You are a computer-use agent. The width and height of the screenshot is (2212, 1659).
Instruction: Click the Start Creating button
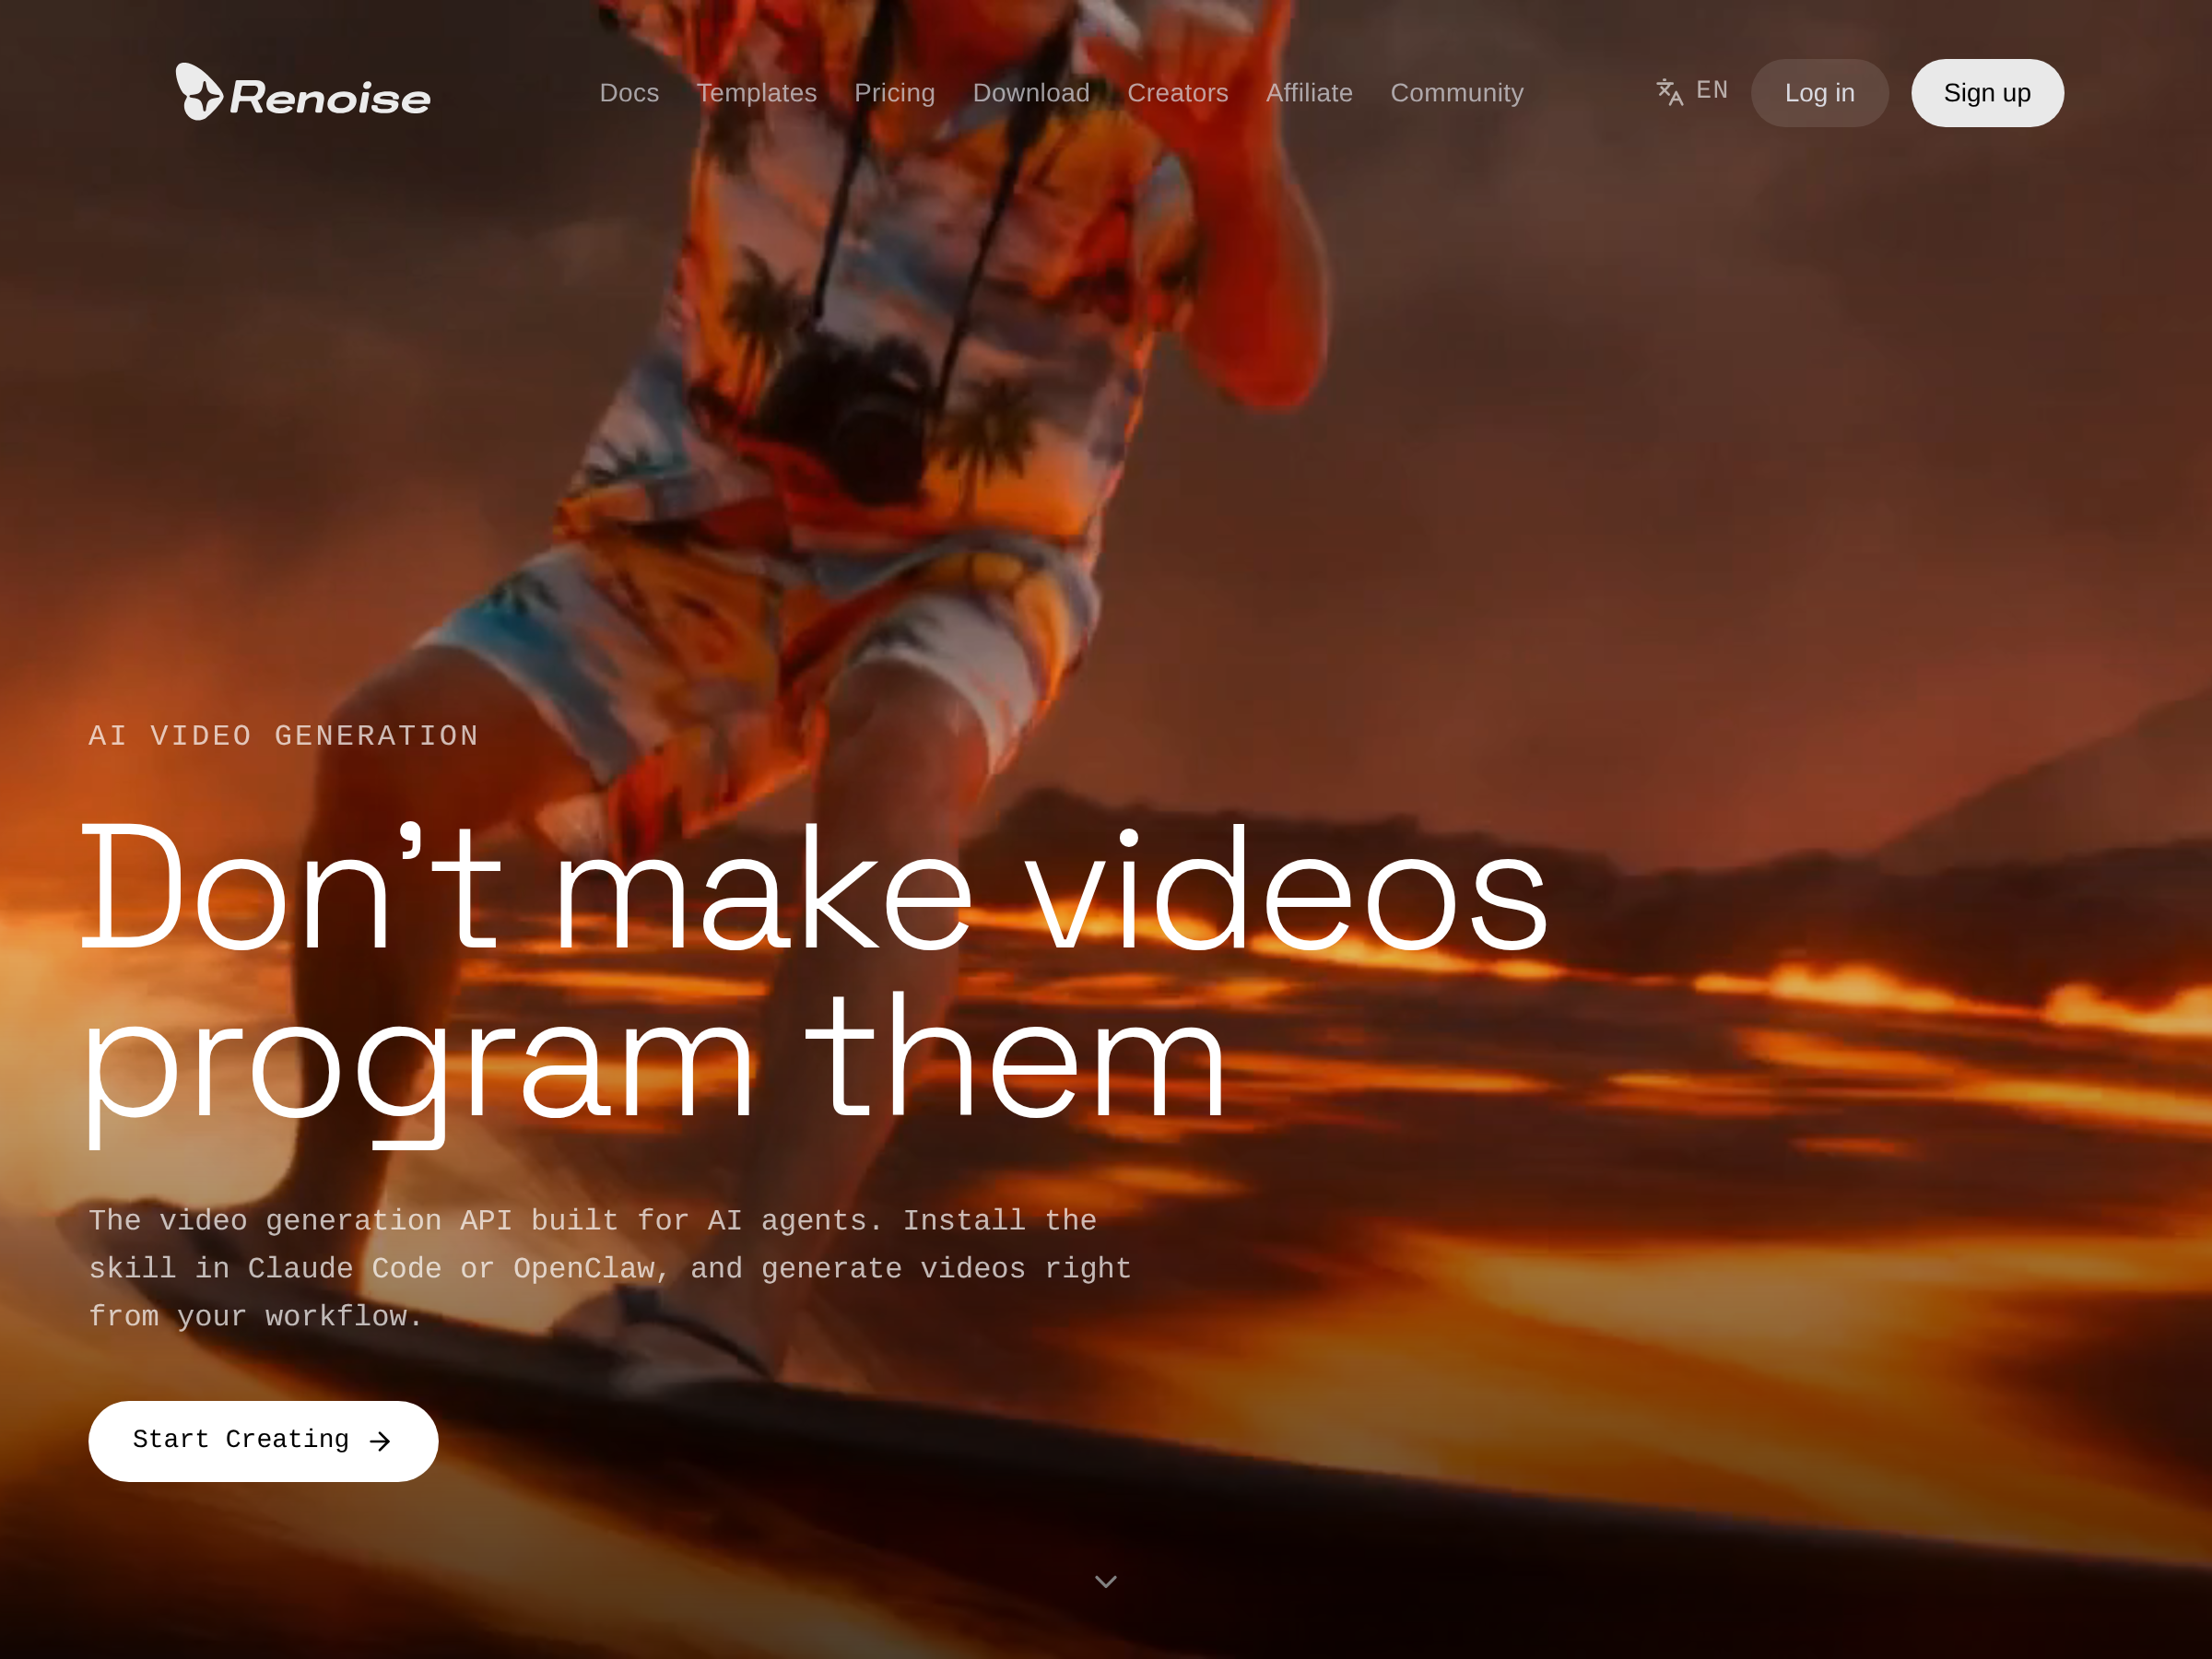coord(263,1441)
